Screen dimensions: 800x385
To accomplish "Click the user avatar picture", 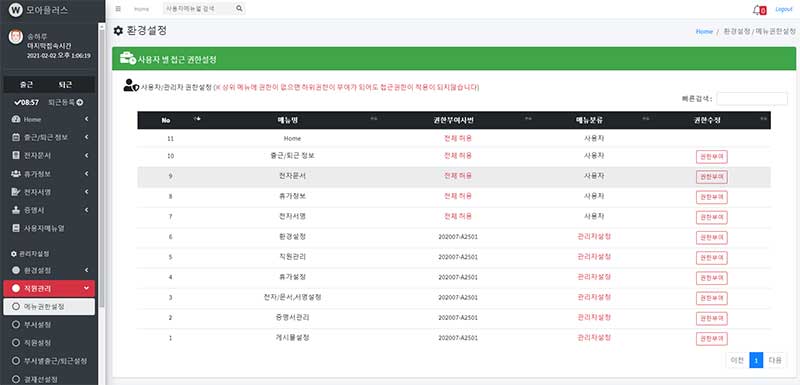I will pos(16,36).
